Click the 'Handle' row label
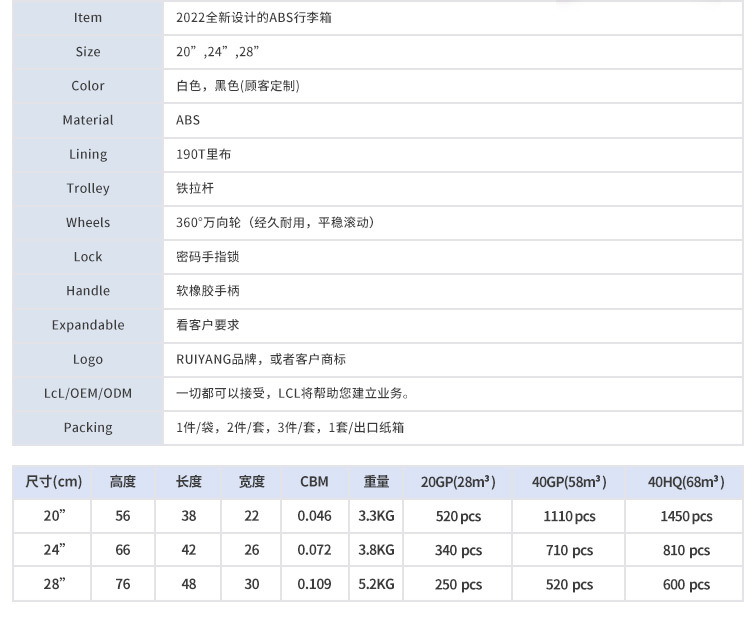750x631 pixels. pos(88,291)
